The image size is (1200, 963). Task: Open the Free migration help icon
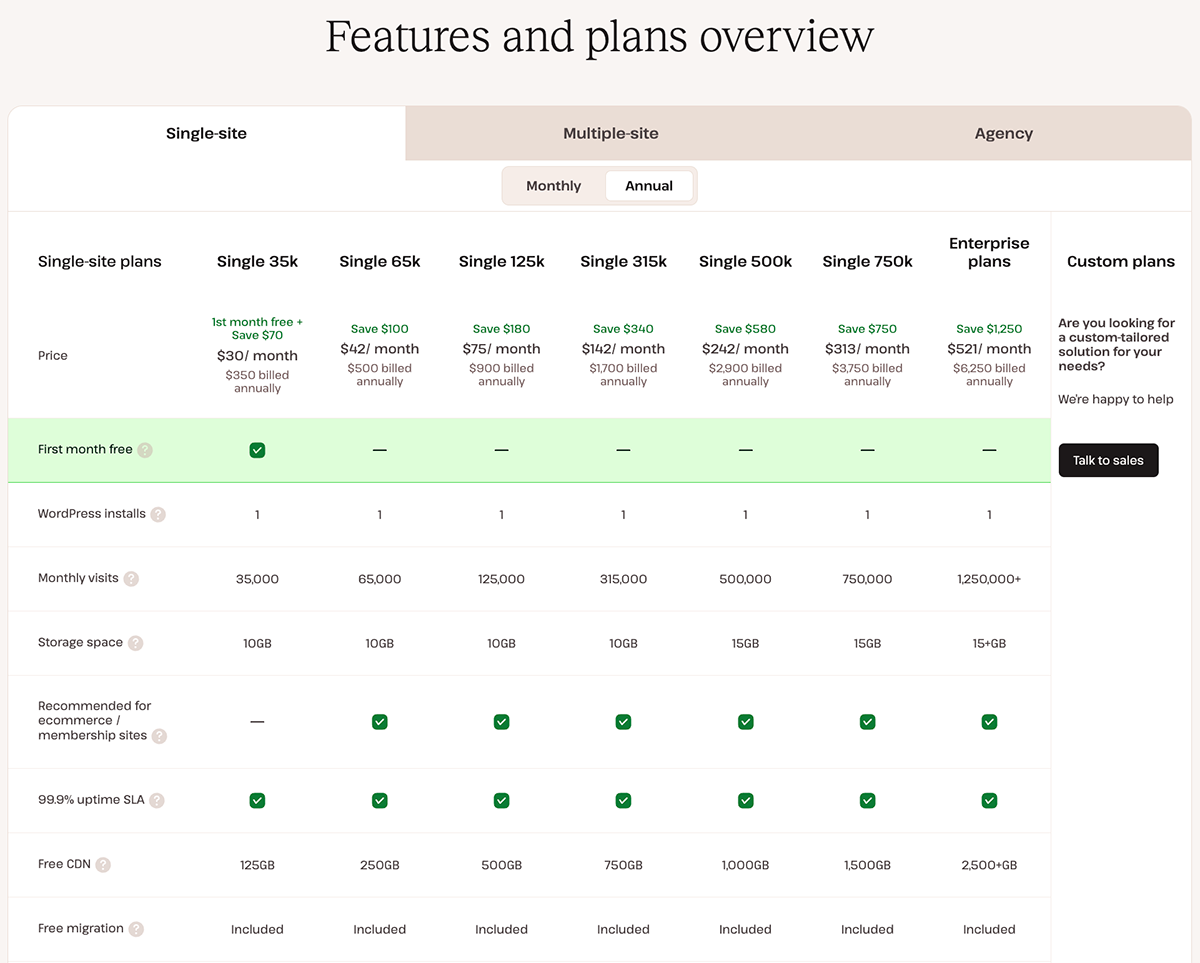136,929
